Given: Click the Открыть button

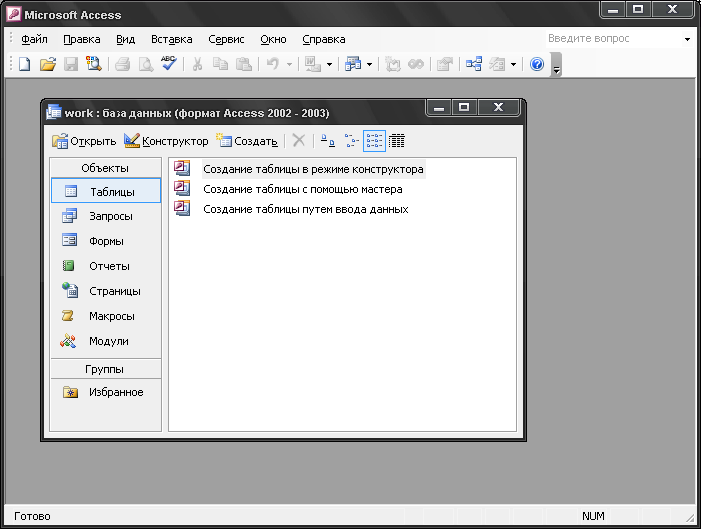Looking at the screenshot, I should click(84, 141).
